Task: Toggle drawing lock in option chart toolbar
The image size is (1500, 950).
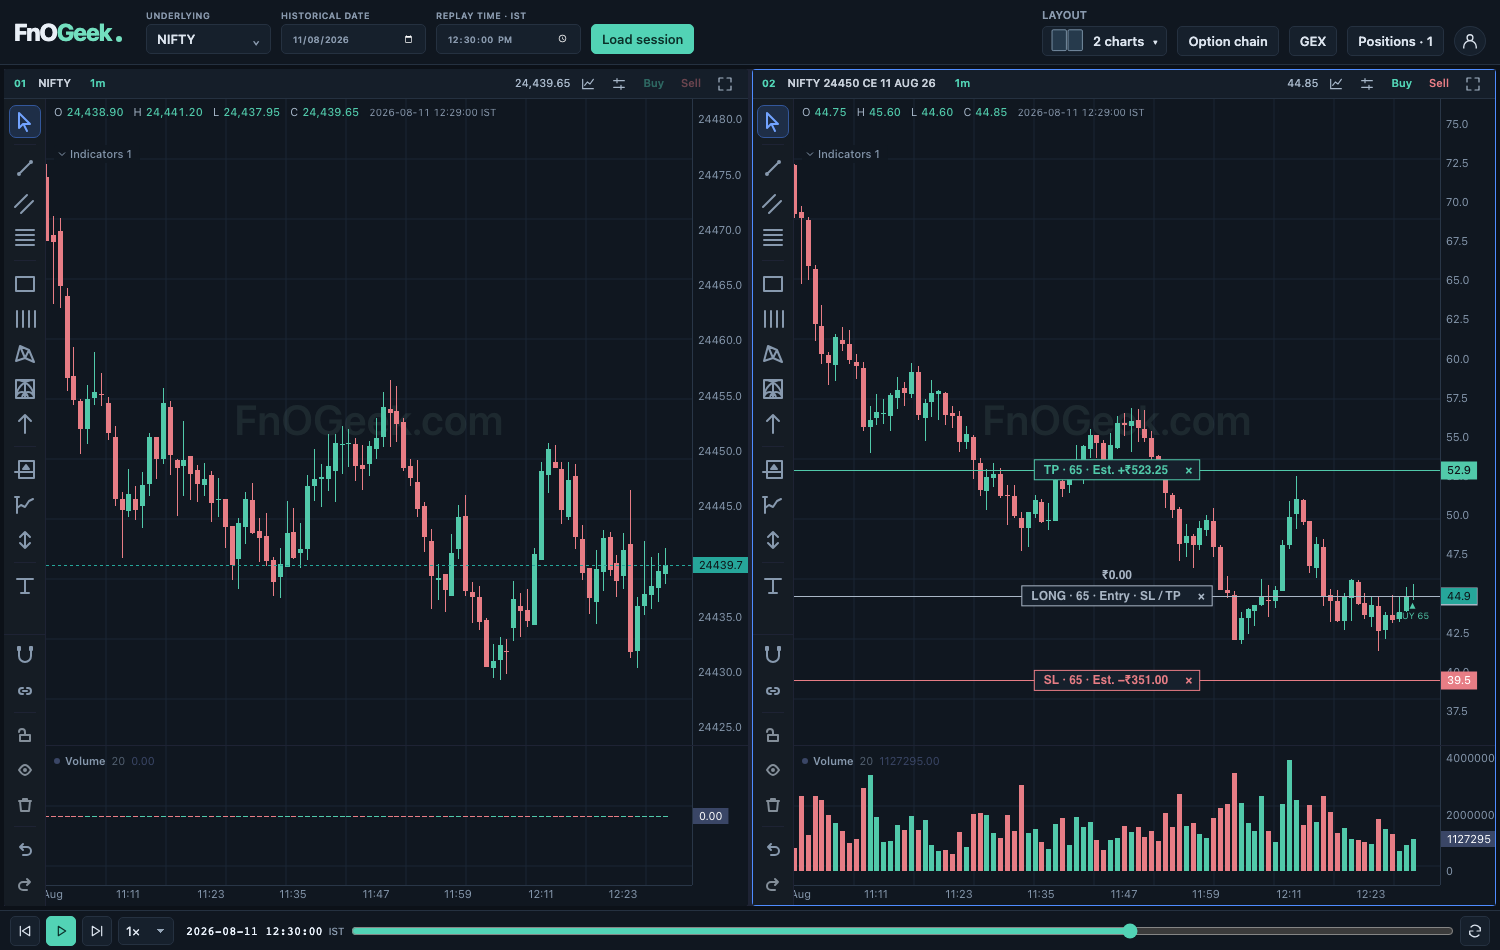Action: [x=773, y=735]
